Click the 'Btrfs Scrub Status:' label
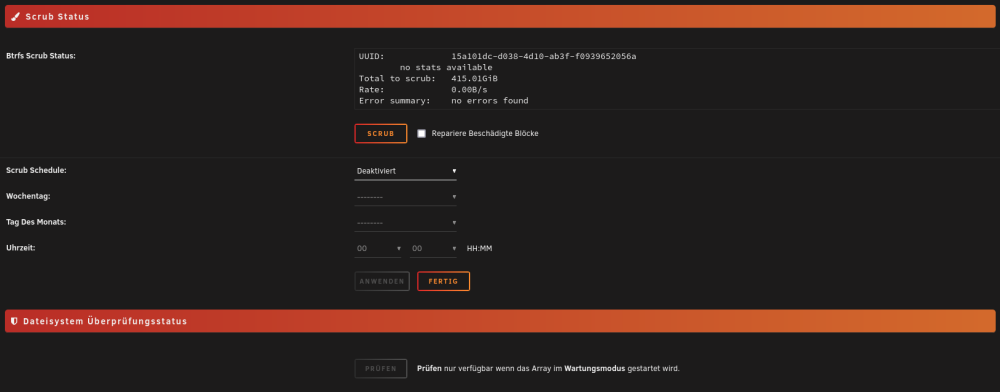The image size is (1000, 392). tap(41, 56)
